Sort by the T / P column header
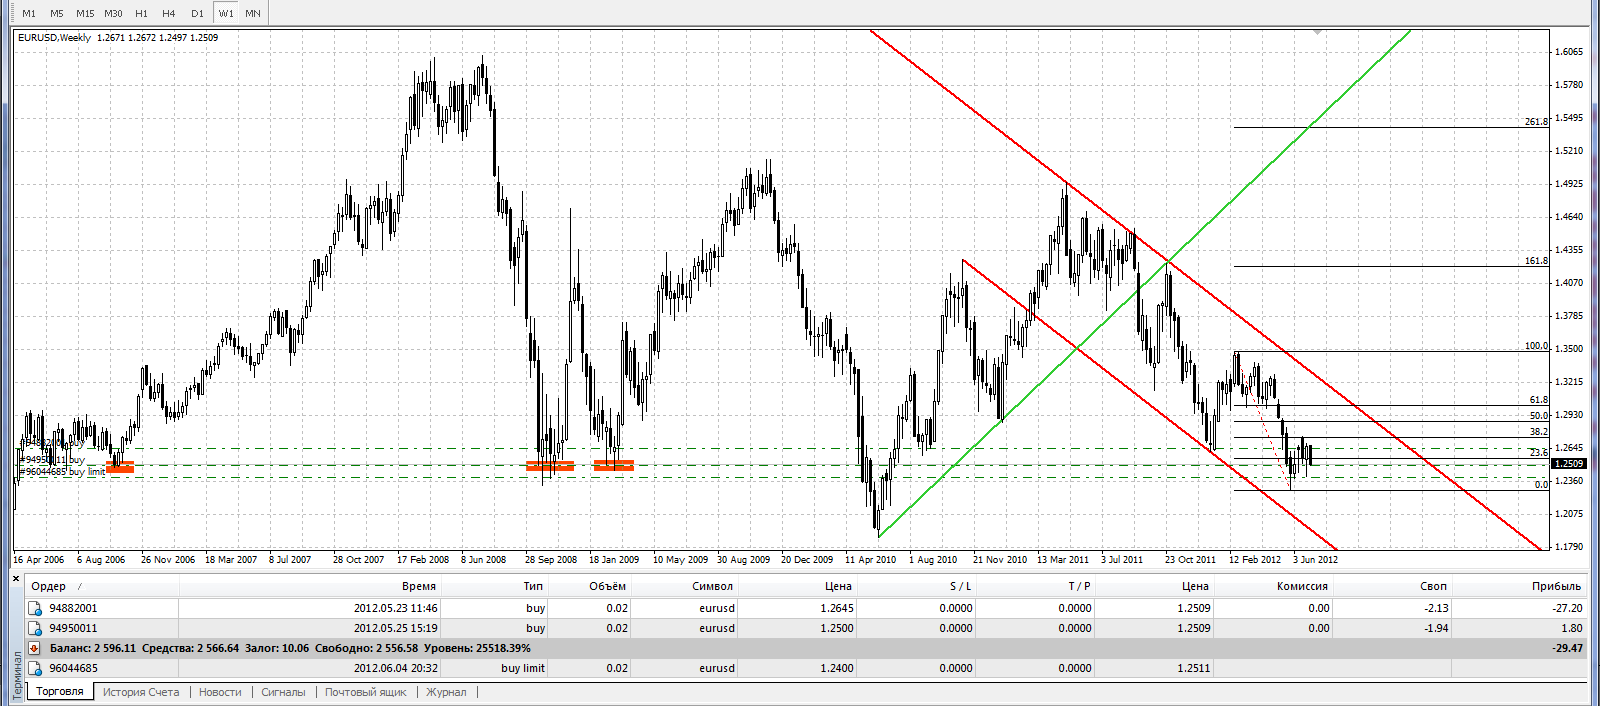The height and width of the screenshot is (706, 1600). pos(1079,586)
